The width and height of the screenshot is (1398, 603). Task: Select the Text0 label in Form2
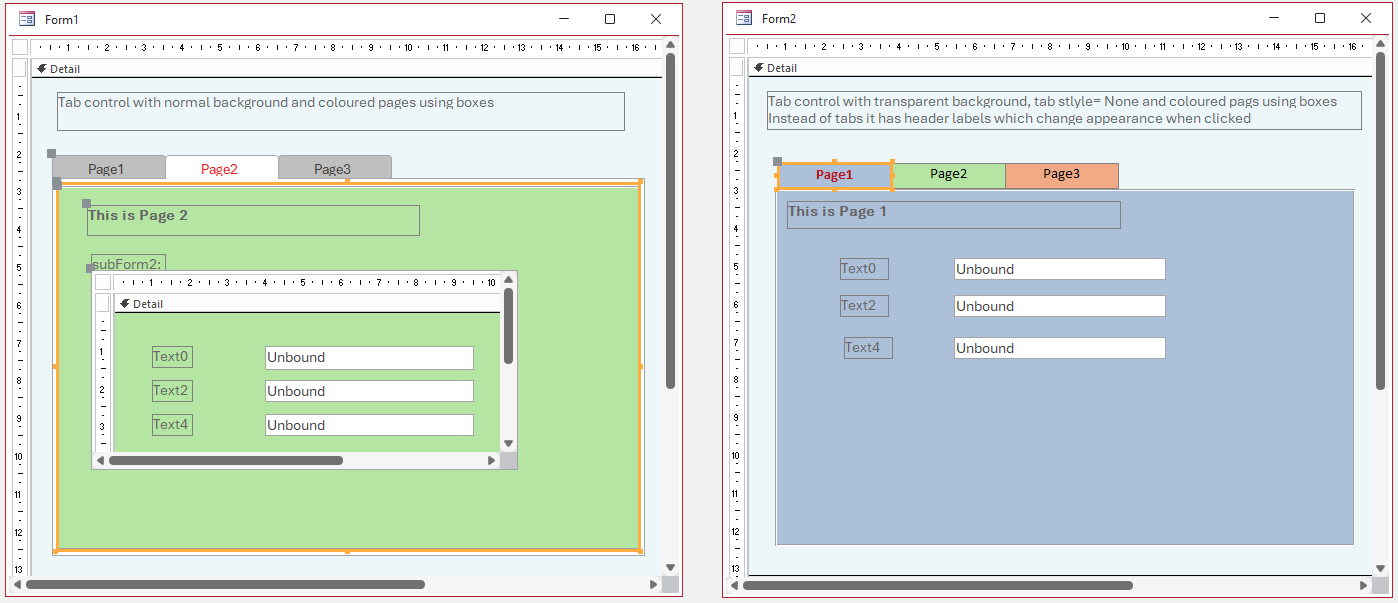pos(864,269)
